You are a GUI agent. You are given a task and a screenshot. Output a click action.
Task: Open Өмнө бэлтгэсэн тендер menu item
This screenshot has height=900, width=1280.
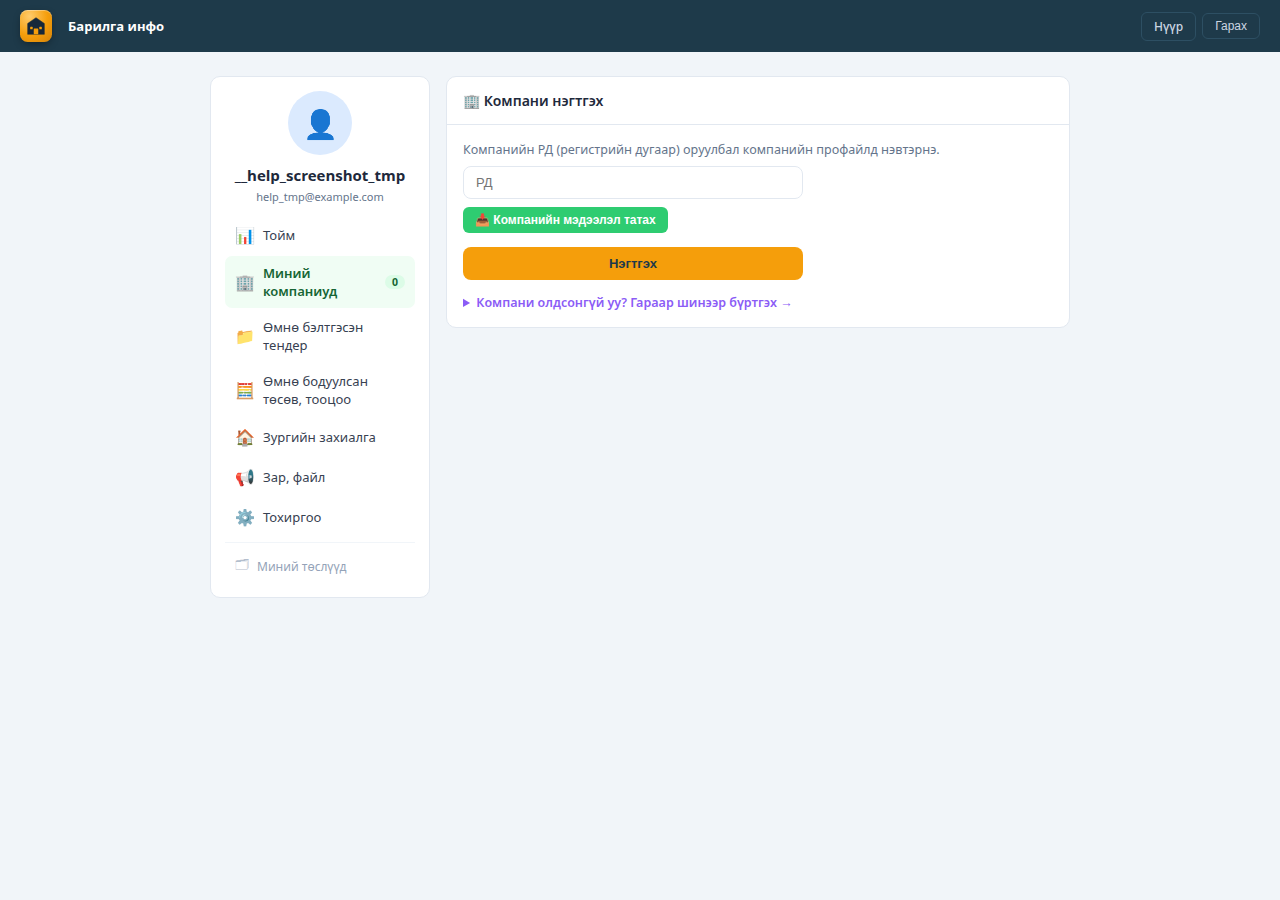coord(320,337)
